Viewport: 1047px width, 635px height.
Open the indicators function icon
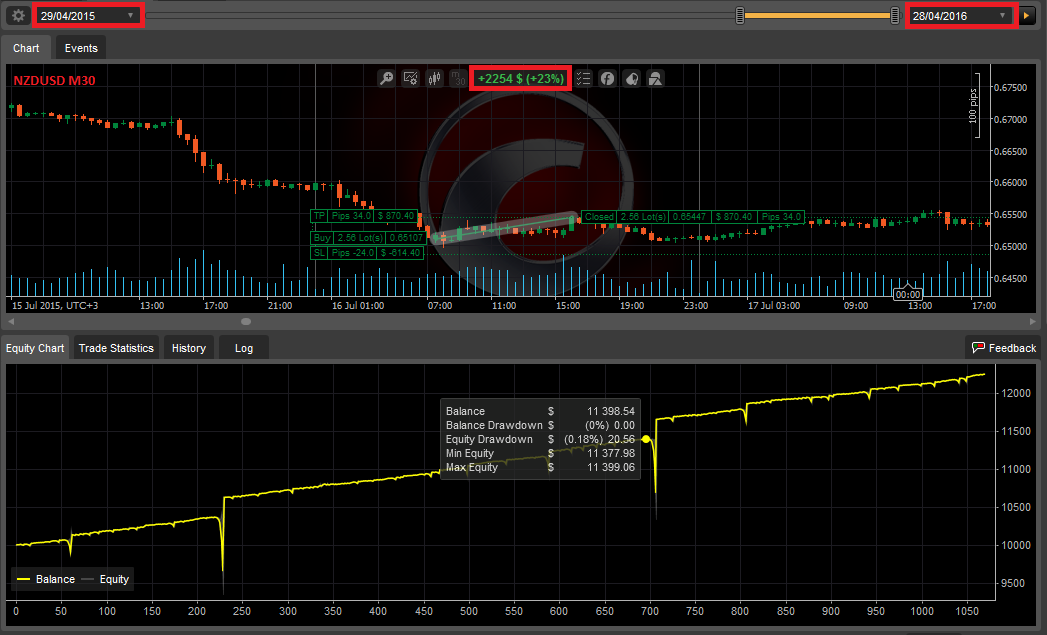pos(607,79)
